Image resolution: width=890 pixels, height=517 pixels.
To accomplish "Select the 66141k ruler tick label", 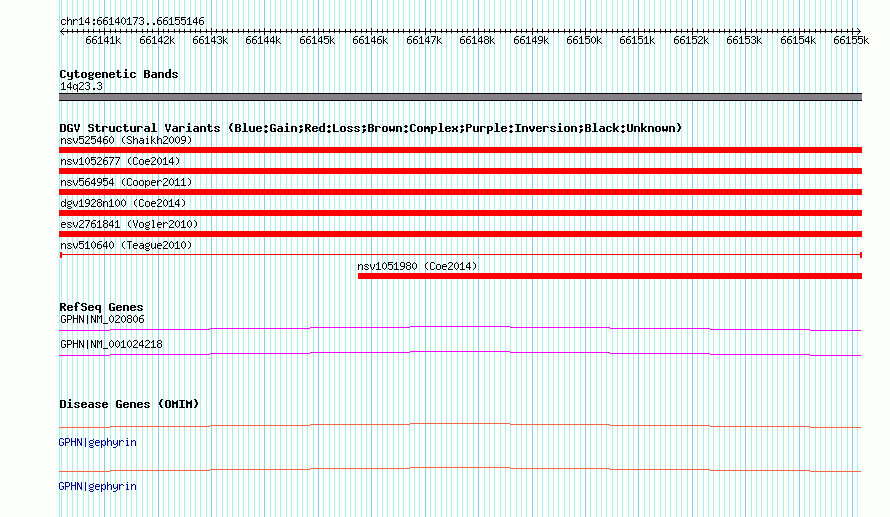I will point(103,40).
